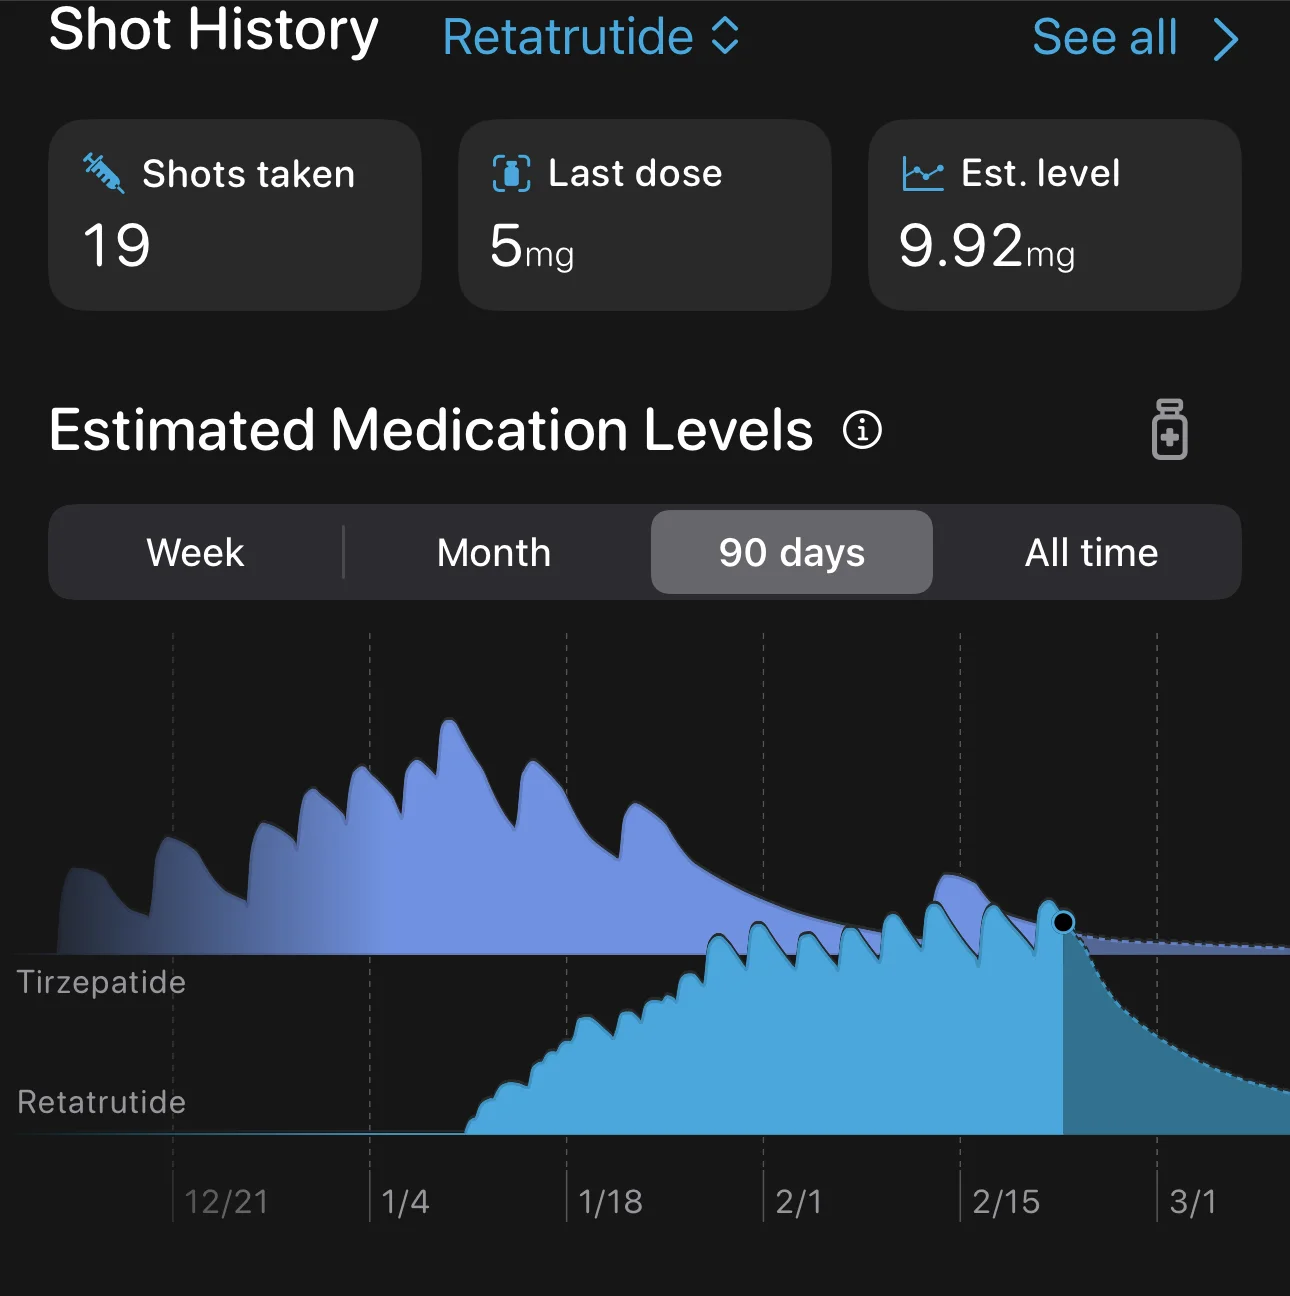Image resolution: width=1290 pixels, height=1296 pixels.
Task: Select the Tirzepatide chart series label
Action: point(101,982)
